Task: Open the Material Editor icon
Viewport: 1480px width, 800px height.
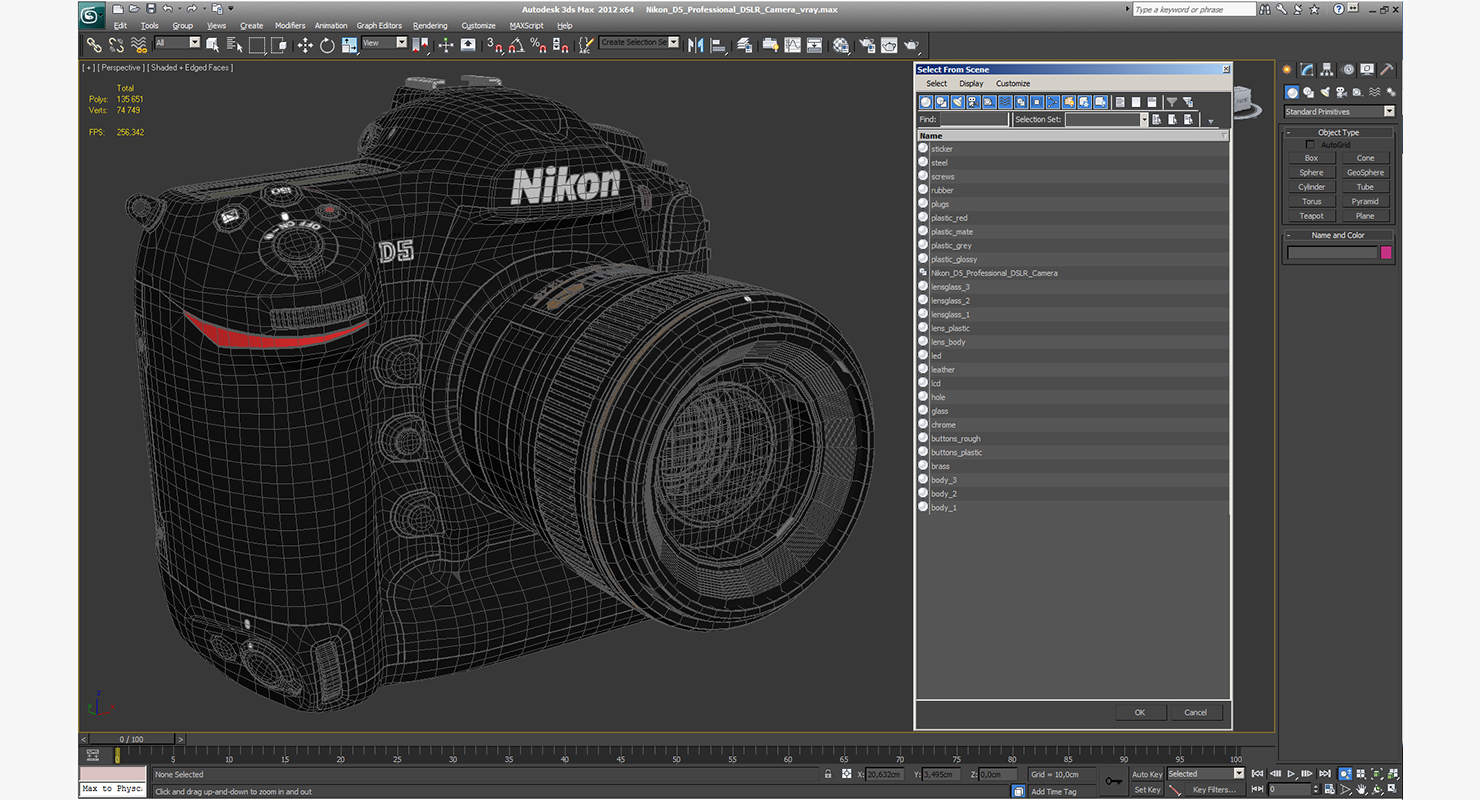Action: click(x=841, y=45)
